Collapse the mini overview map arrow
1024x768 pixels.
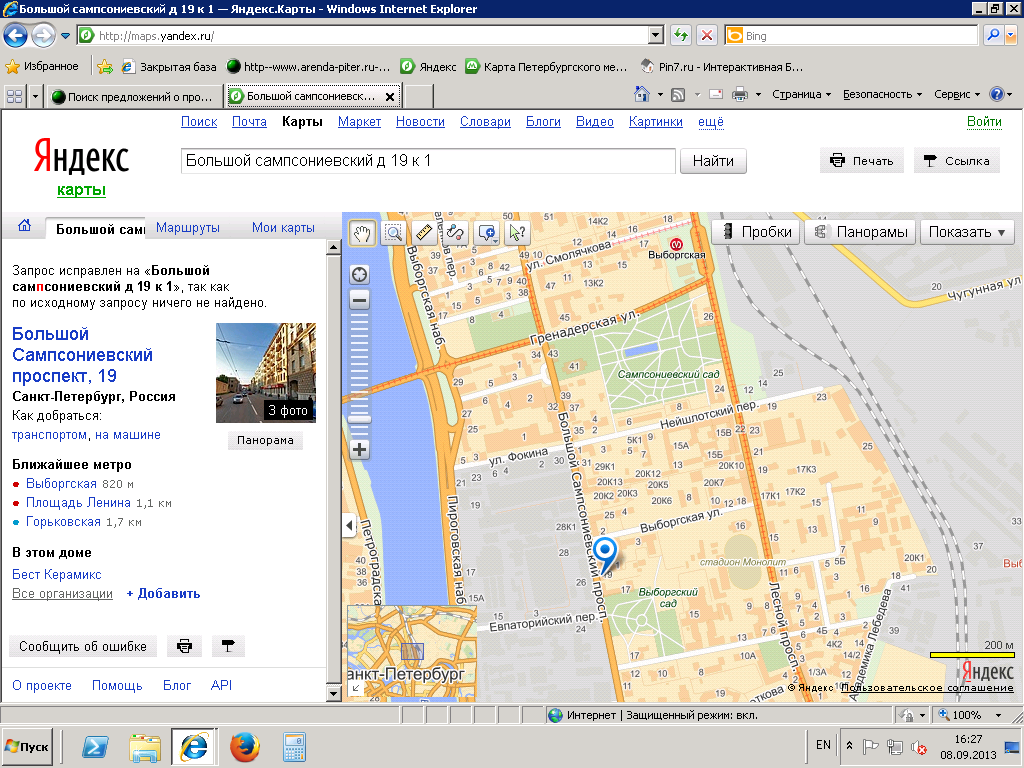tap(355, 689)
